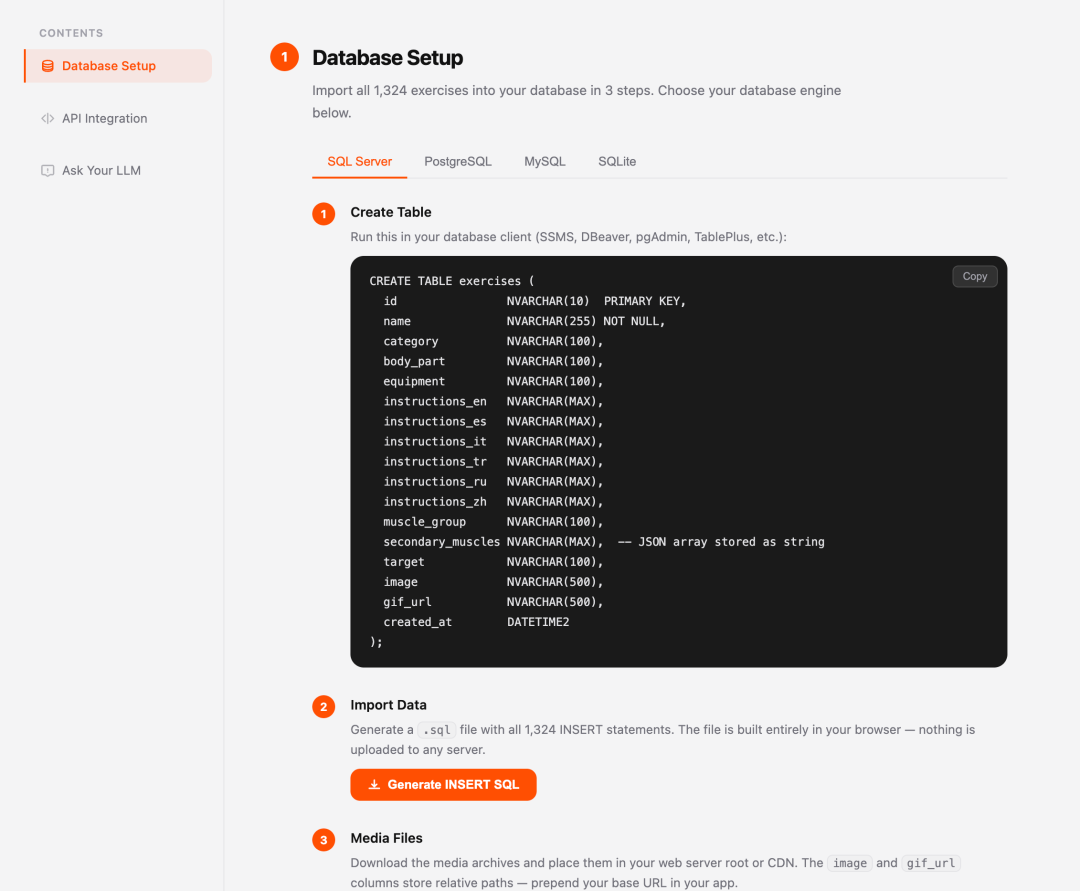Click the CONTENTS sidebar label
This screenshot has width=1080, height=891.
71,33
